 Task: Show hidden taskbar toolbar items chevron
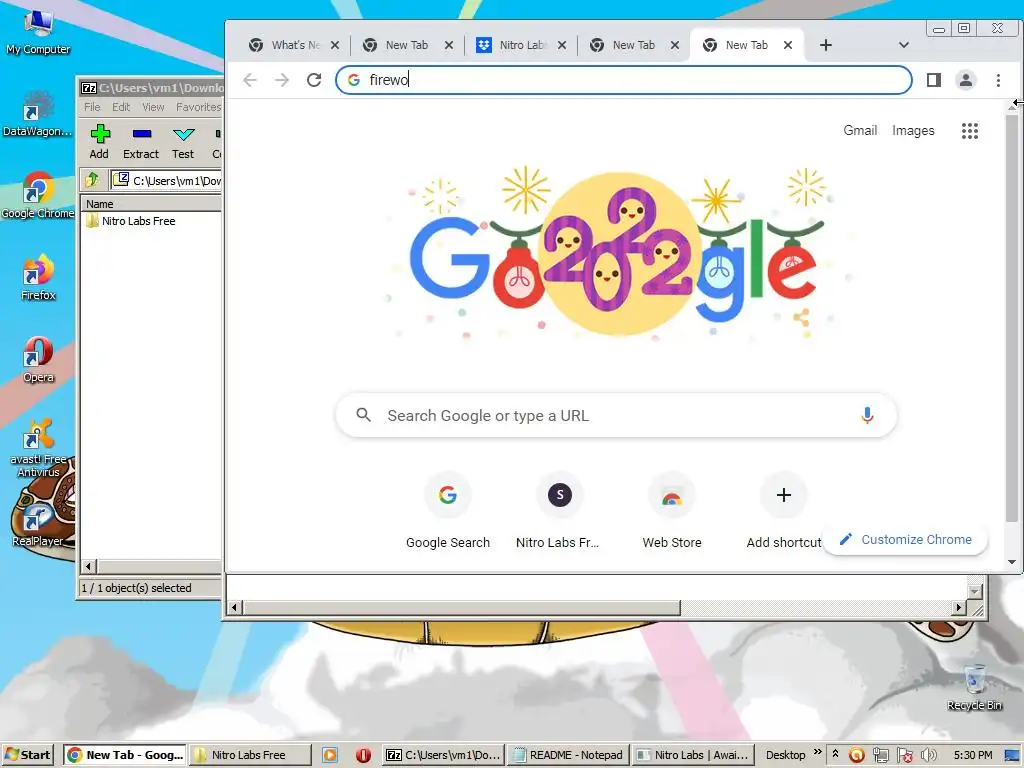tap(818, 752)
